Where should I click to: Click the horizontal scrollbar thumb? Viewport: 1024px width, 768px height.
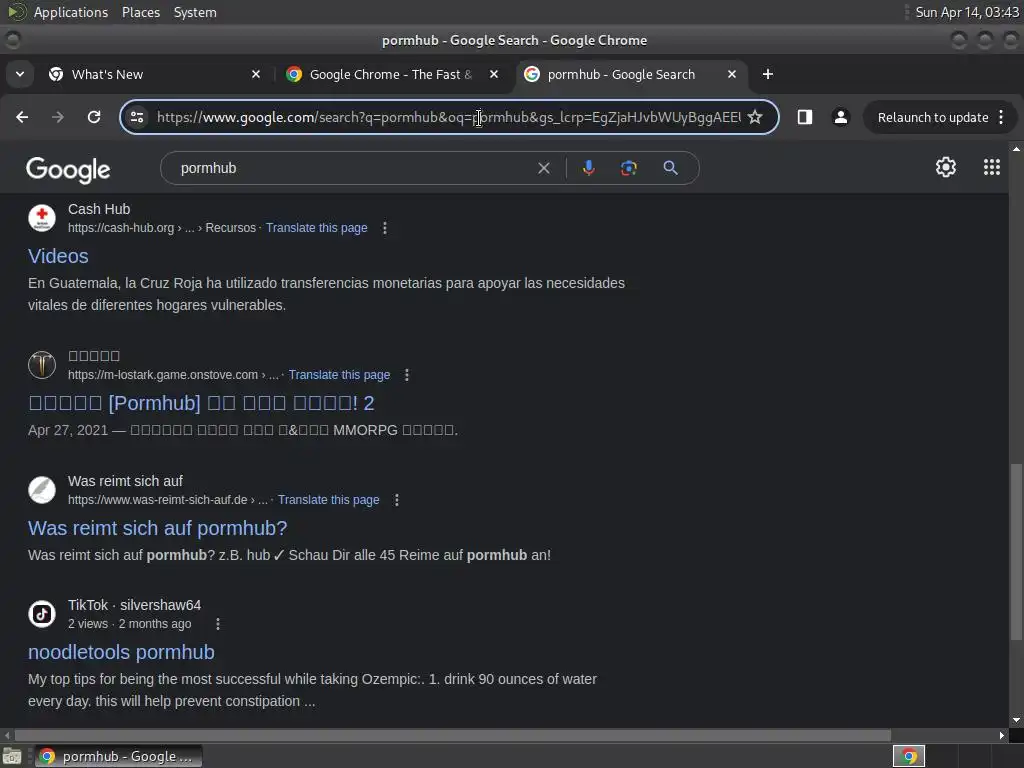tap(453, 735)
